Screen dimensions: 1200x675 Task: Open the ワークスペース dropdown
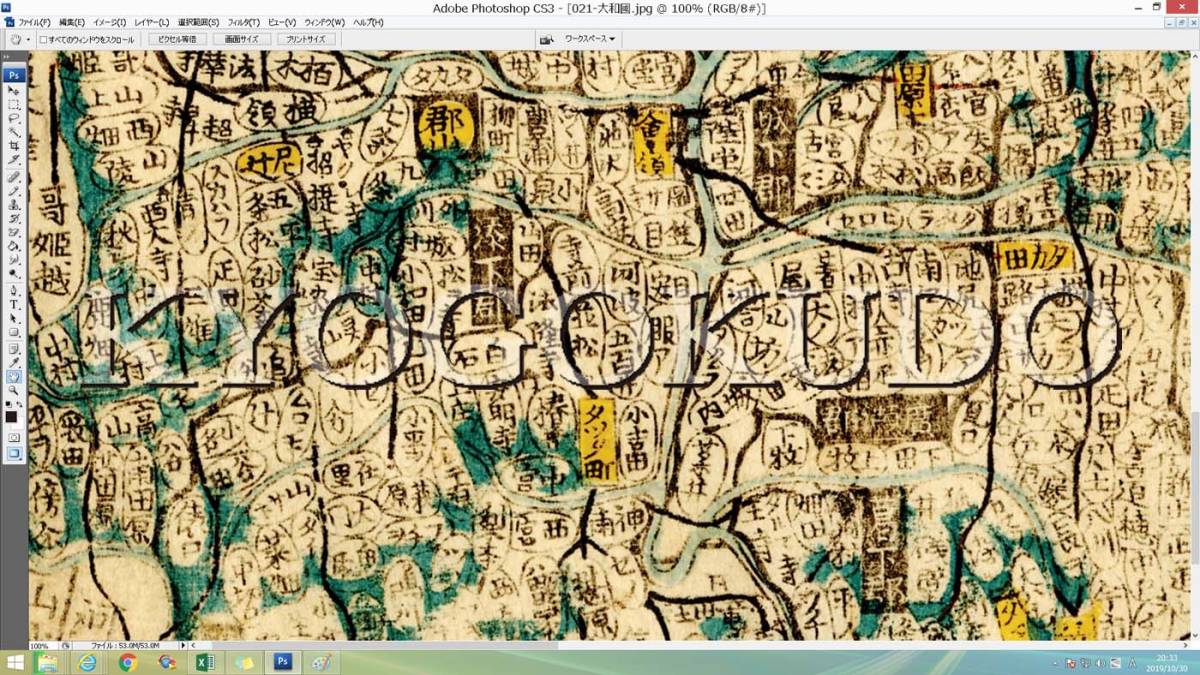(591, 39)
